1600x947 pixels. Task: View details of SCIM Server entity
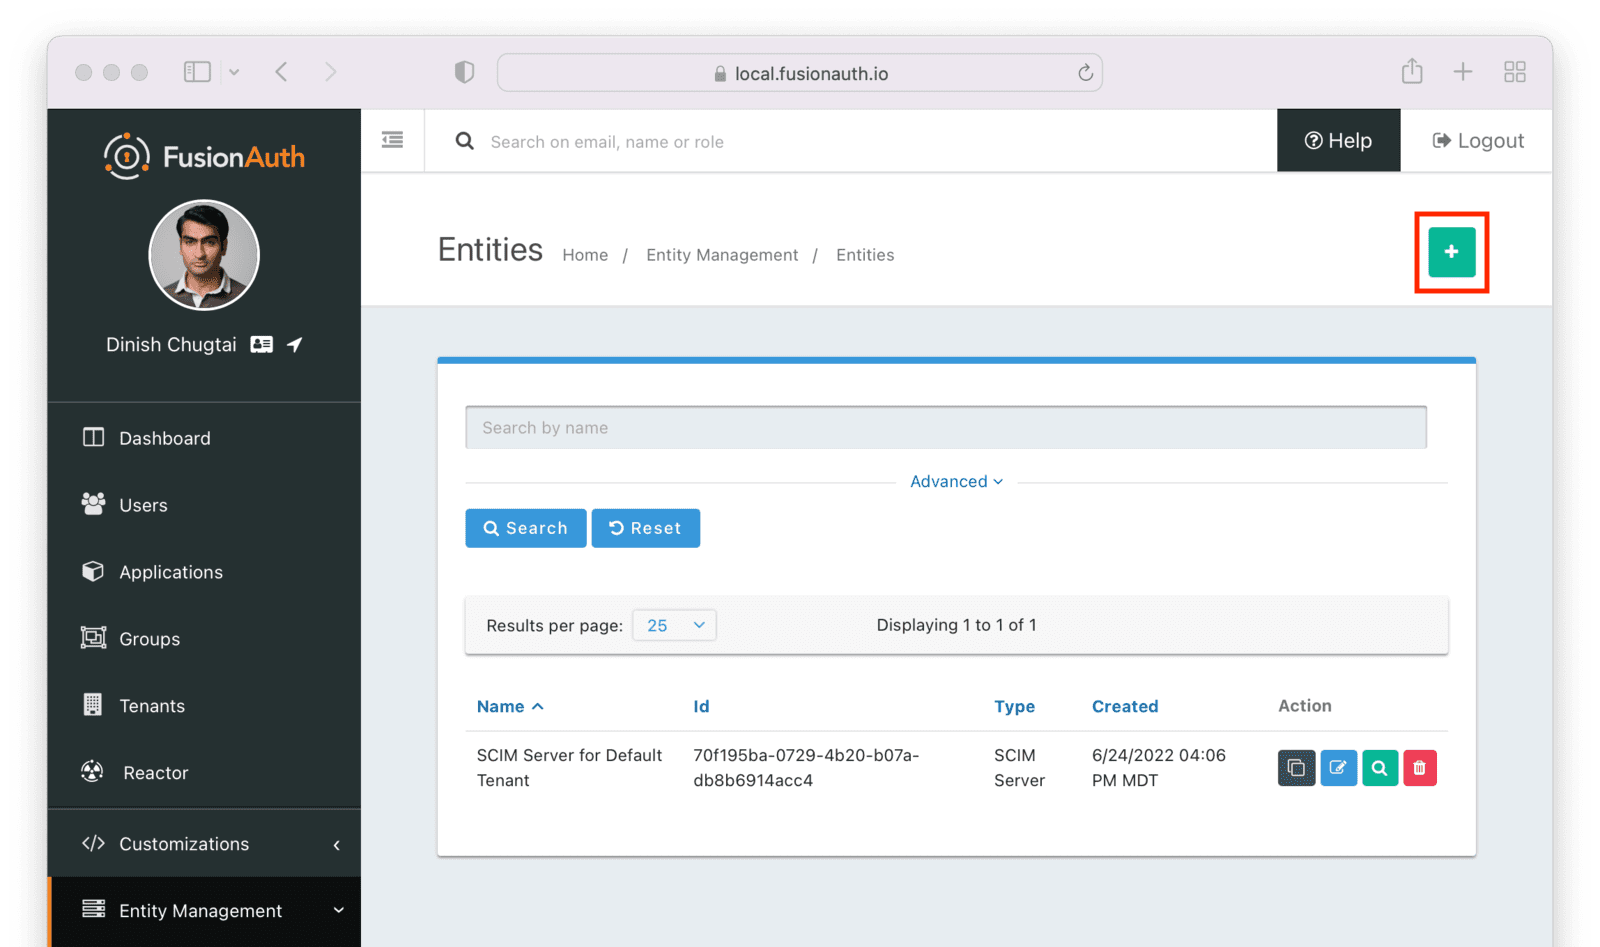pos(1379,768)
